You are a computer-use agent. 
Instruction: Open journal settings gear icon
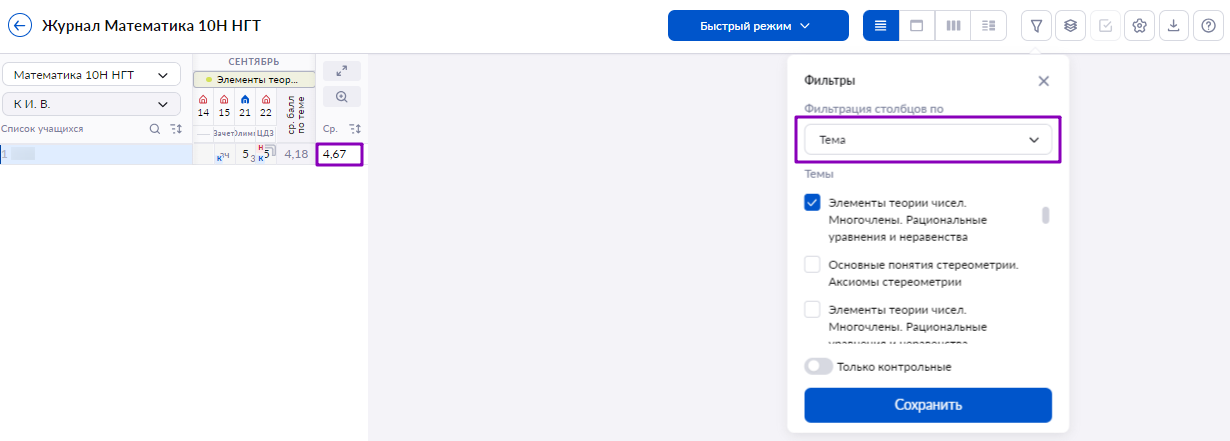(x=1138, y=26)
